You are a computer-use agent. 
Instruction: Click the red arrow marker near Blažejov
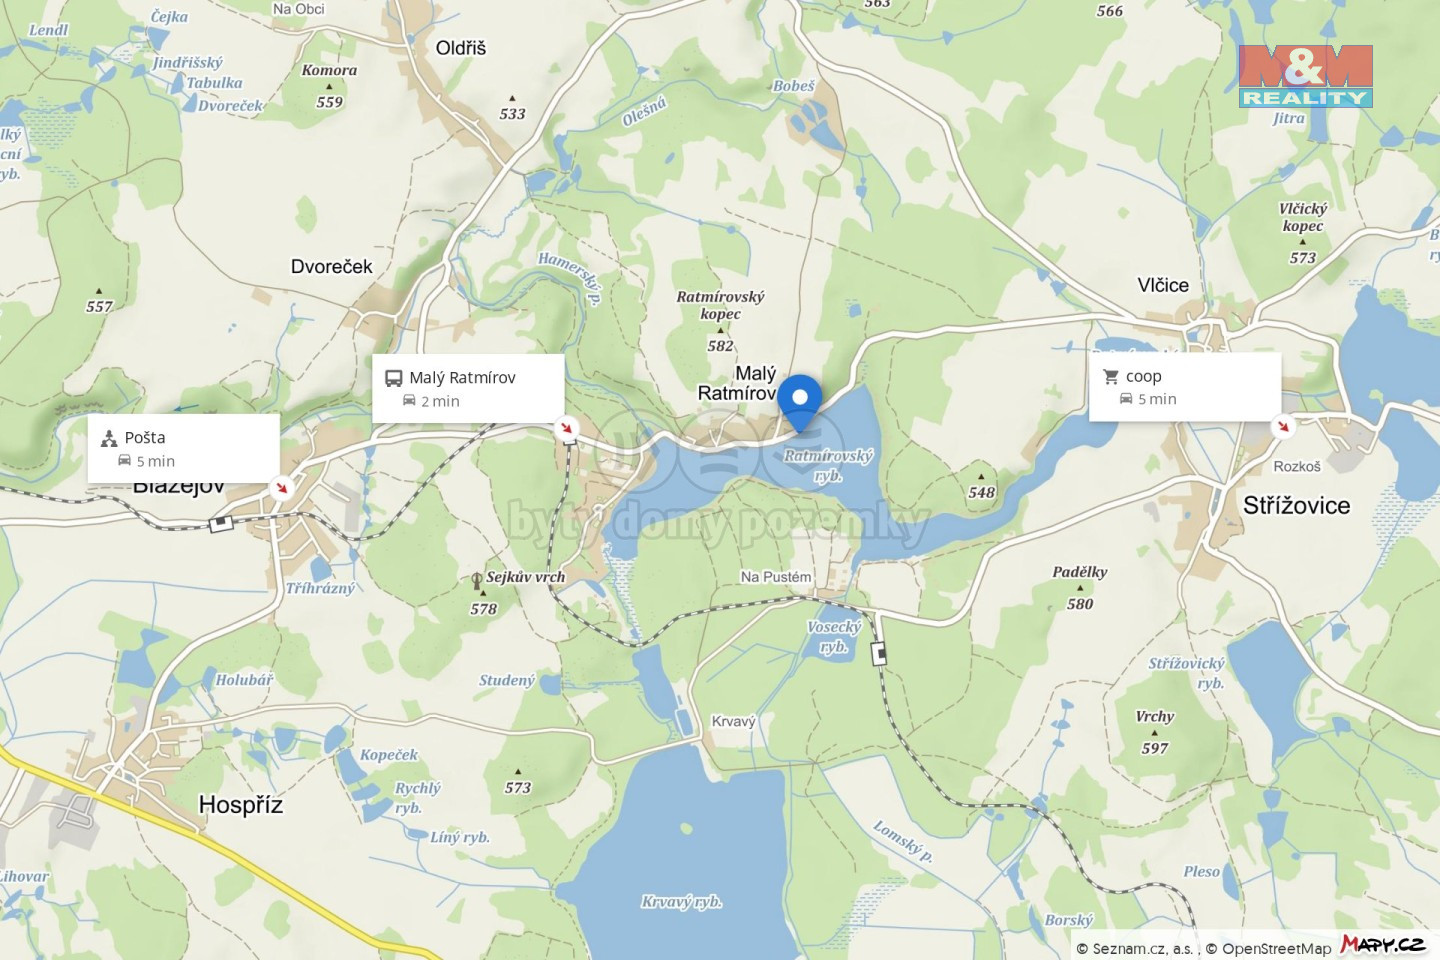click(x=281, y=488)
